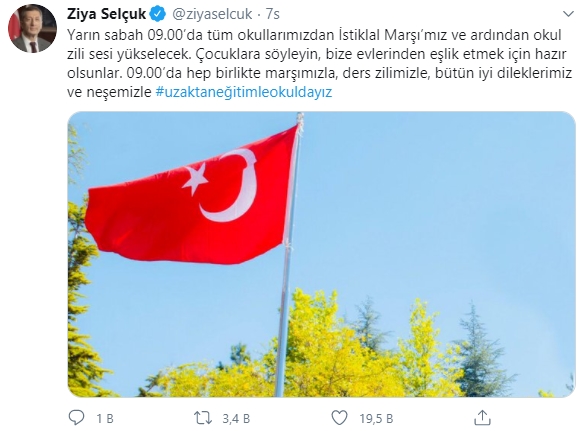Click the 7s timestamp of the tweet

(x=272, y=14)
